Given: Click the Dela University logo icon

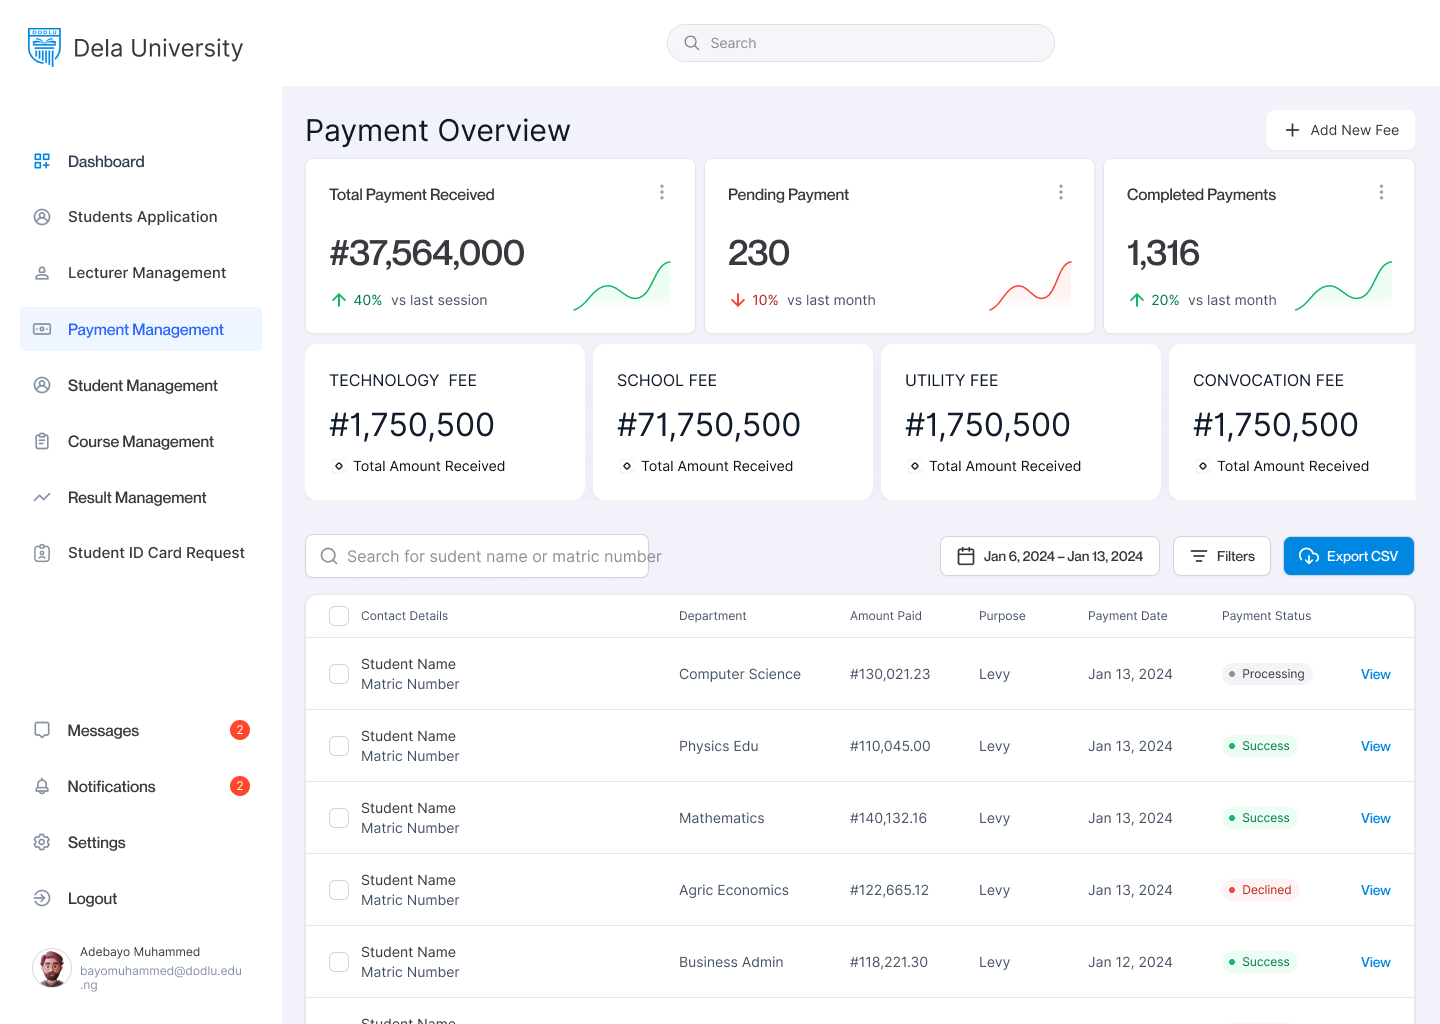Looking at the screenshot, I should [44, 47].
